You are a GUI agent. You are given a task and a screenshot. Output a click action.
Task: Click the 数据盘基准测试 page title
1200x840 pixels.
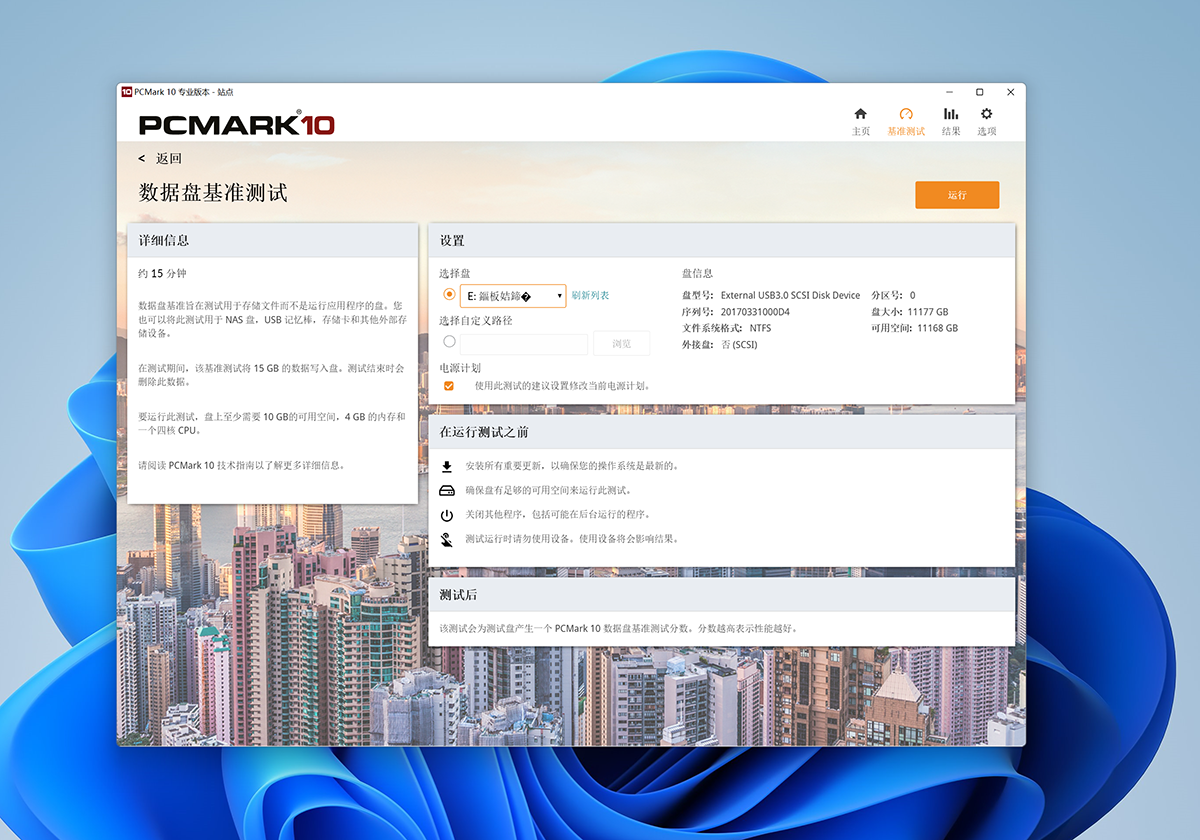[x=213, y=193]
